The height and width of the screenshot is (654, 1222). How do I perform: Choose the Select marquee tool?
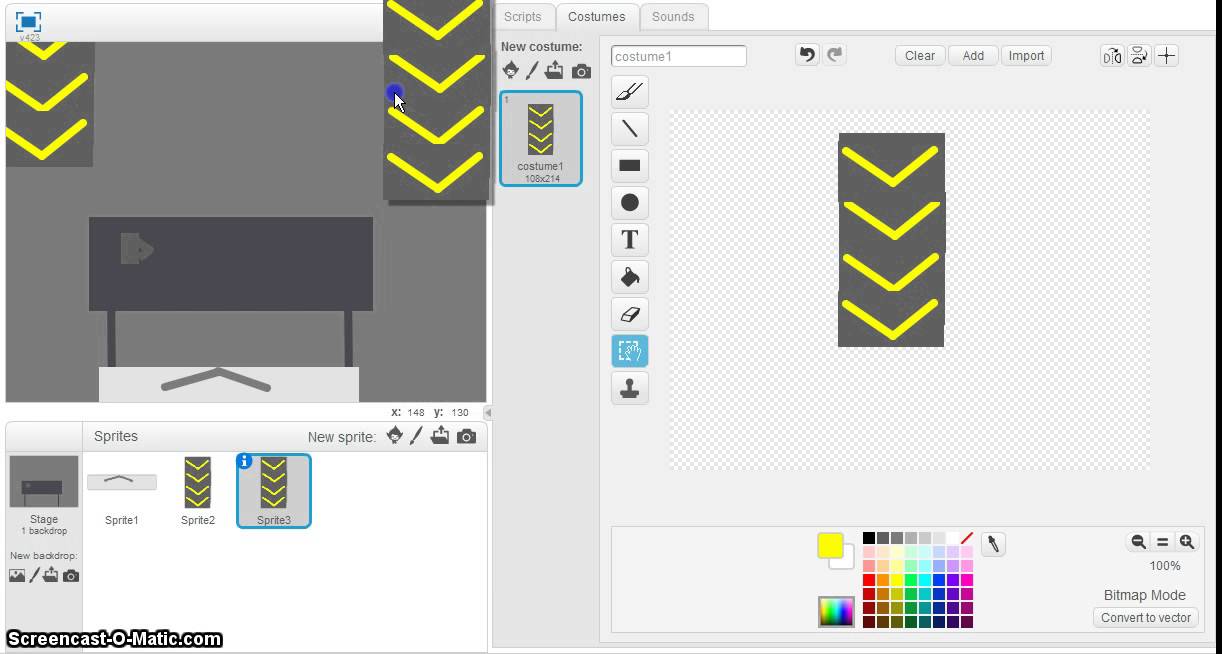[x=630, y=351]
